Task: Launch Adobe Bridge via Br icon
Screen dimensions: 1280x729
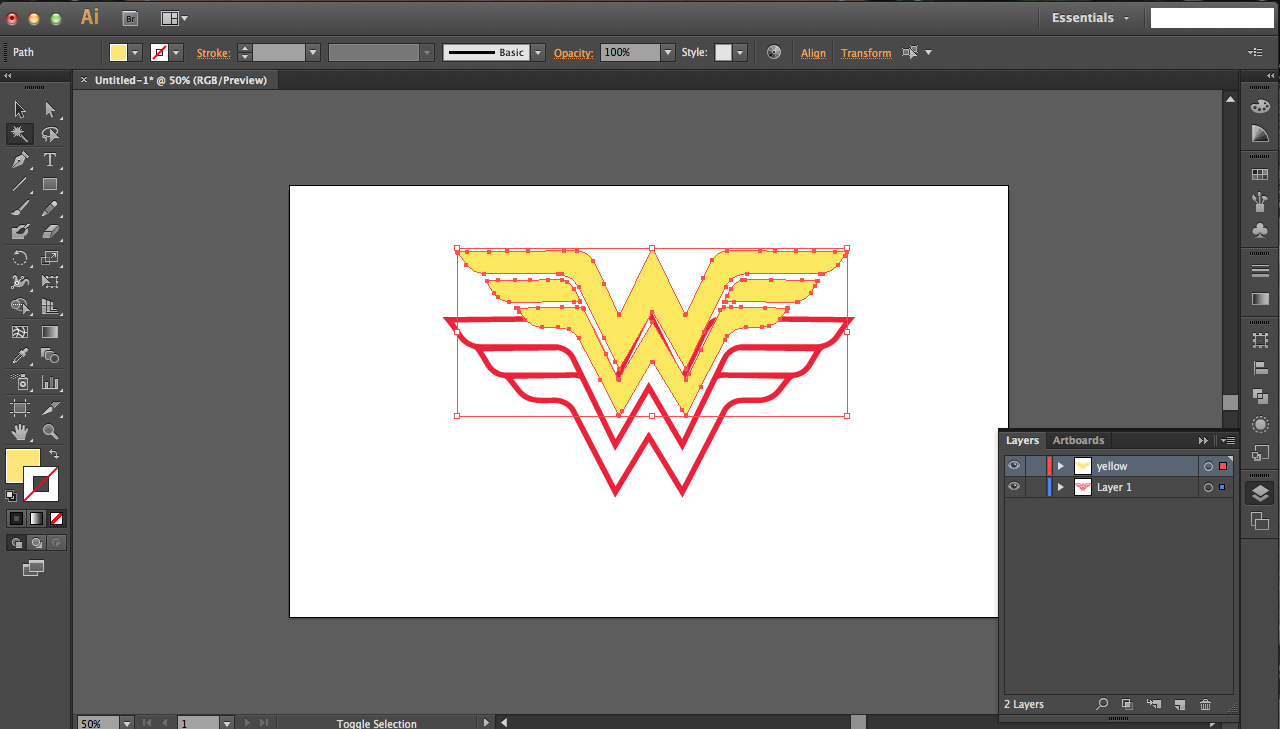Action: coord(130,18)
